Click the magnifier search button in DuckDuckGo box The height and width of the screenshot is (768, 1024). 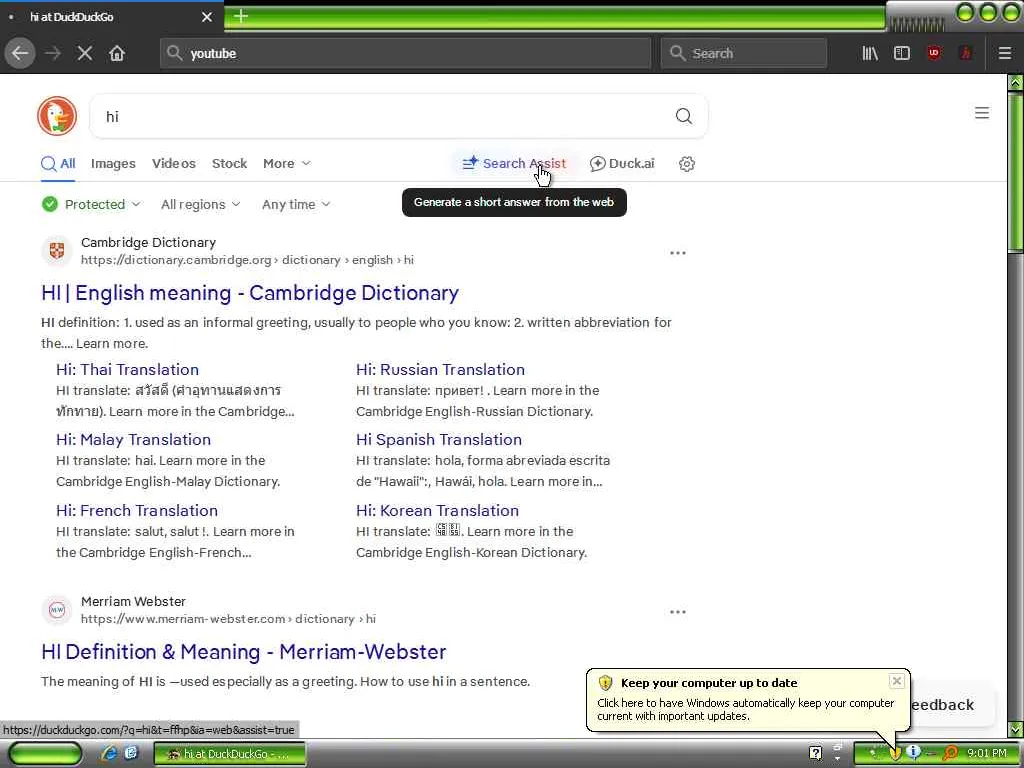tap(684, 116)
